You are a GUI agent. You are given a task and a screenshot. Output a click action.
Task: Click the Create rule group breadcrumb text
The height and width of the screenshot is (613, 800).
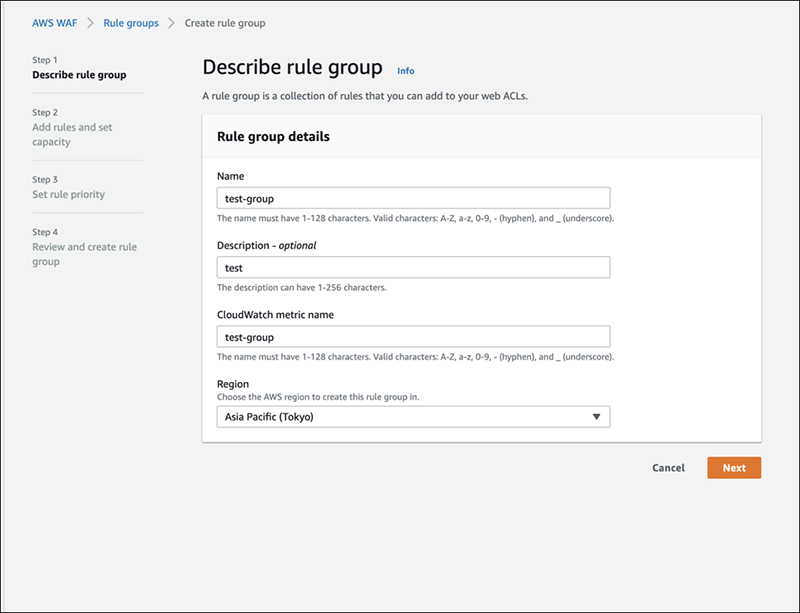point(225,22)
